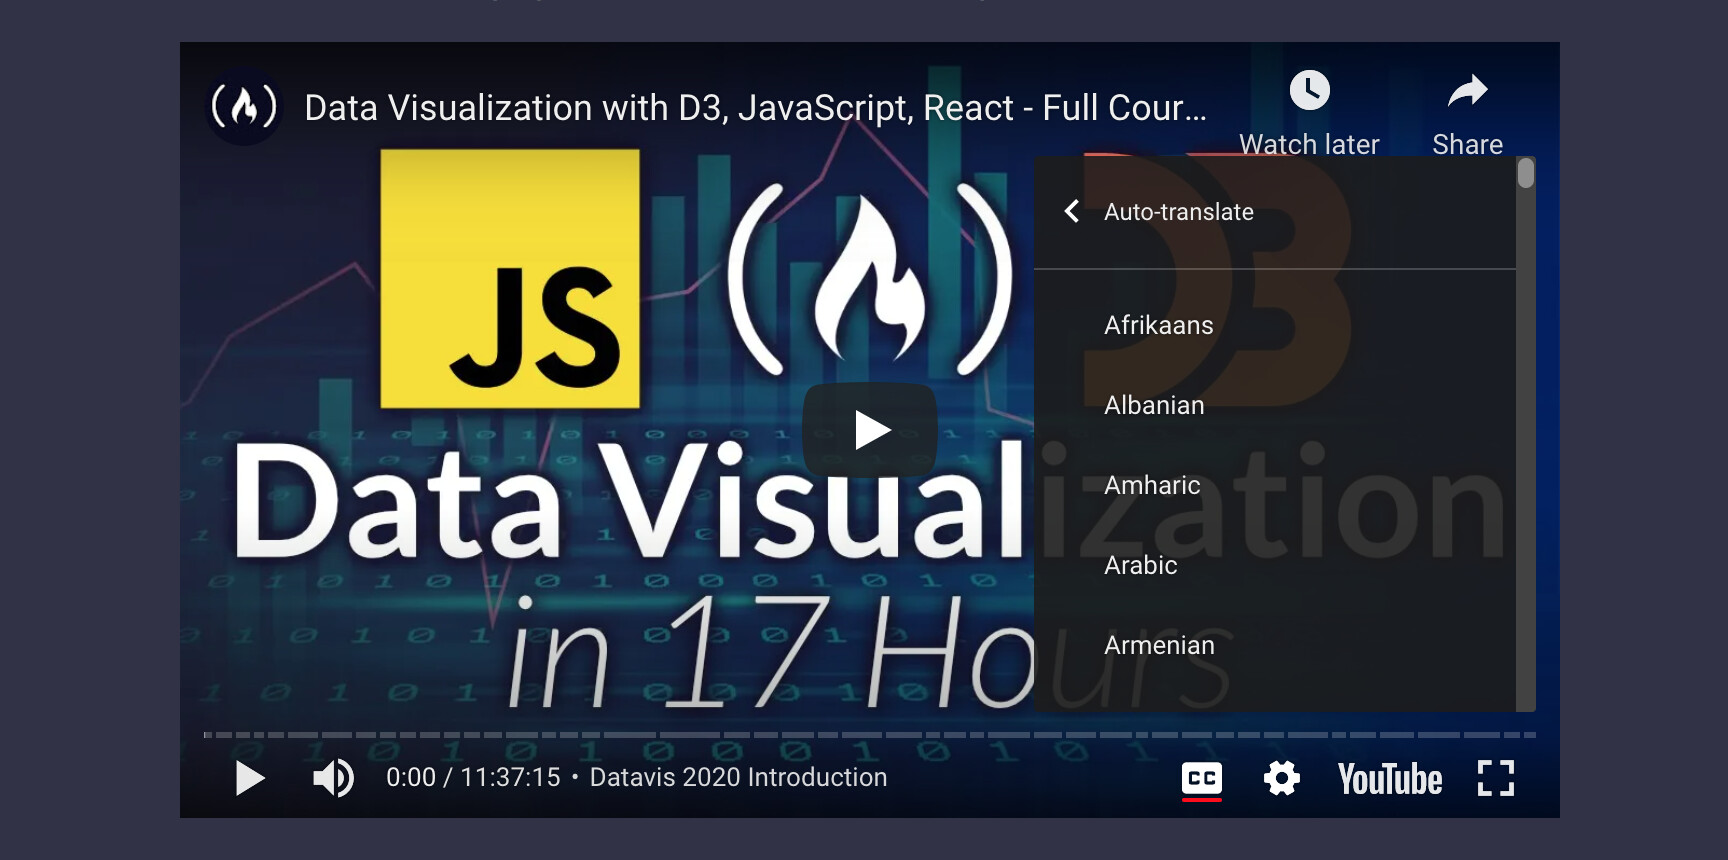Open the settings gear menu
The image size is (1728, 860).
[x=1281, y=778]
